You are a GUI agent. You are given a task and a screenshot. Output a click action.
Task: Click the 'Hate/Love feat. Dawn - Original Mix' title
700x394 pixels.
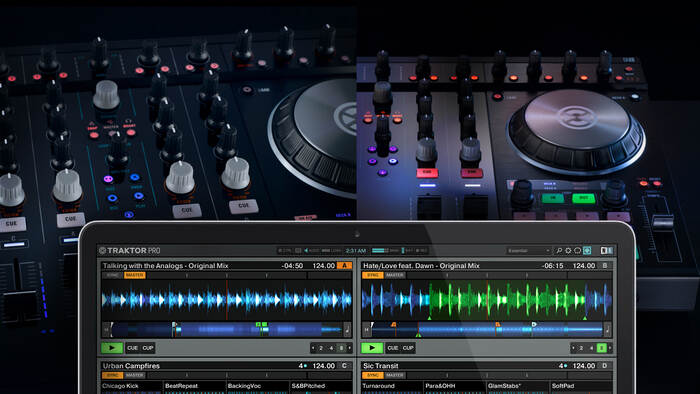tap(421, 265)
